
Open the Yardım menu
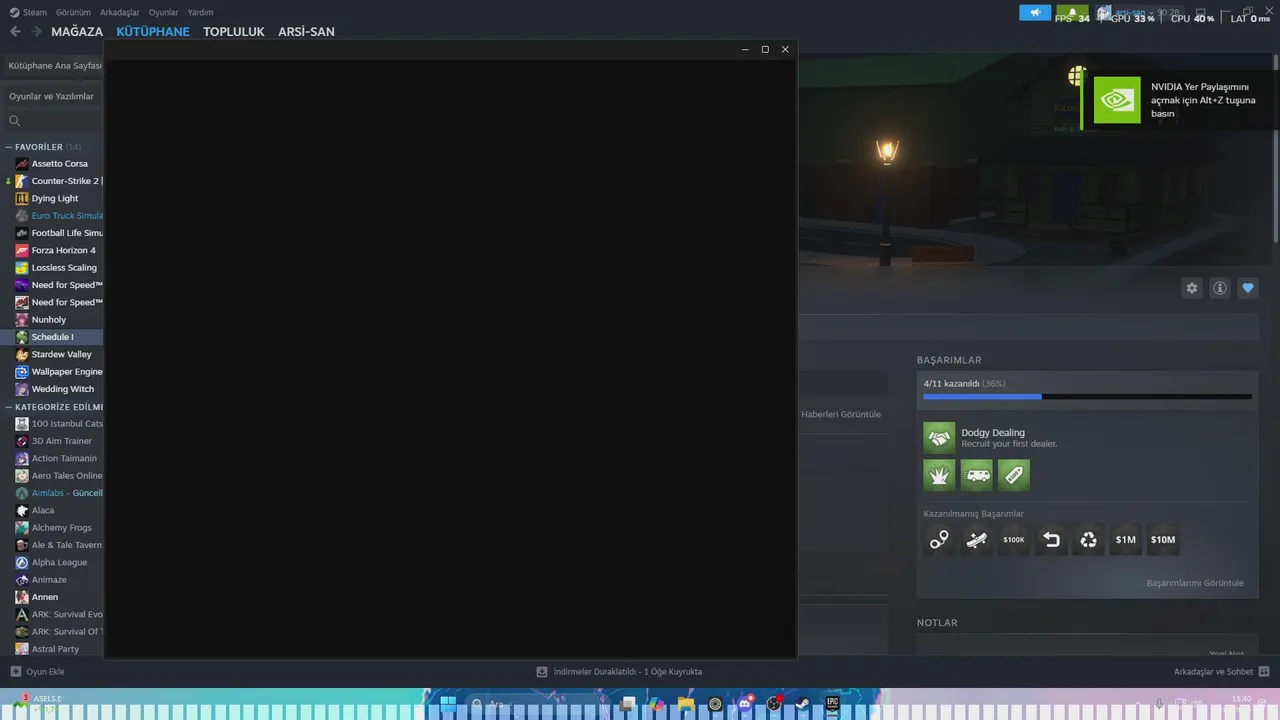[200, 12]
